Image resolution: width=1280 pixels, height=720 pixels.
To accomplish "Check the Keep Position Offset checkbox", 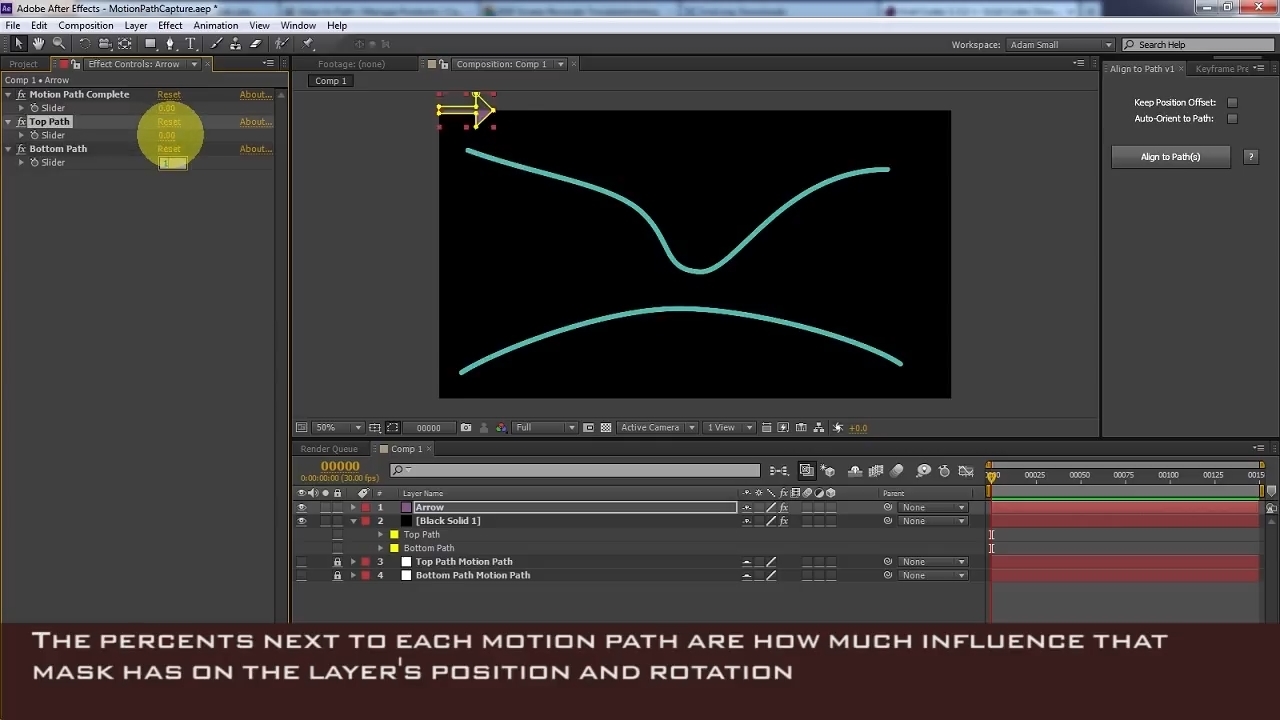I will pyautogui.click(x=1232, y=102).
